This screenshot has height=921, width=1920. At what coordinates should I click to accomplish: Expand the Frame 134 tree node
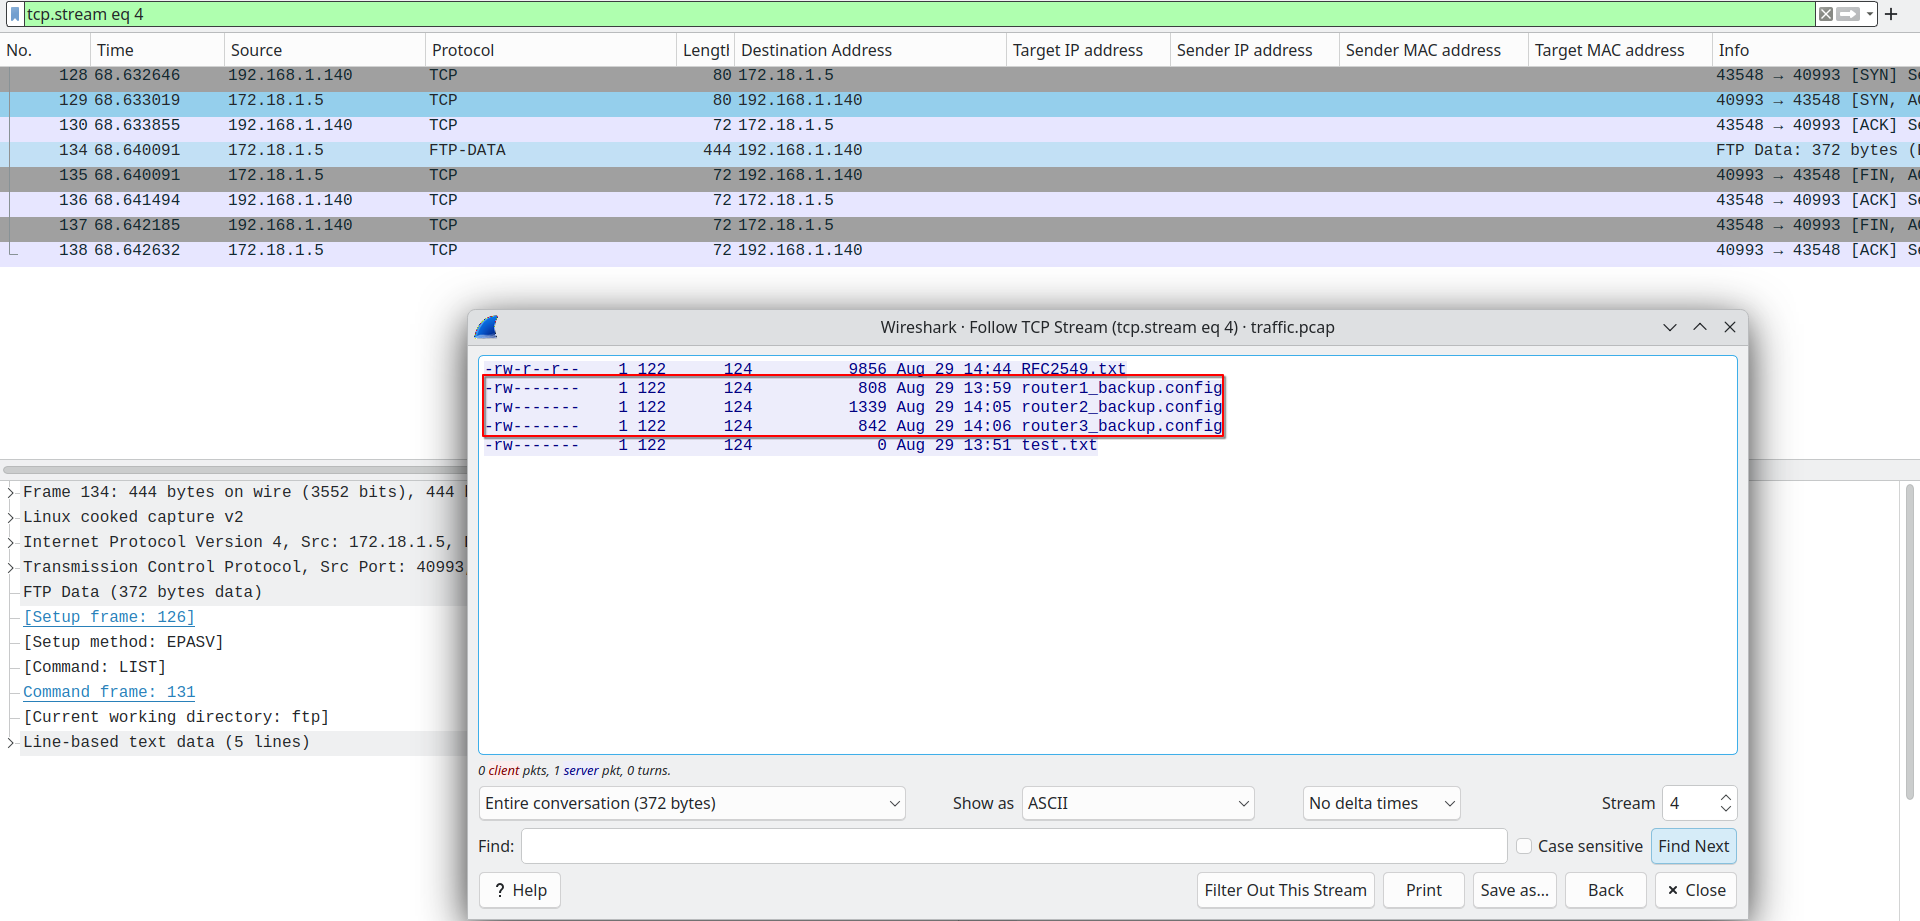tap(11, 492)
